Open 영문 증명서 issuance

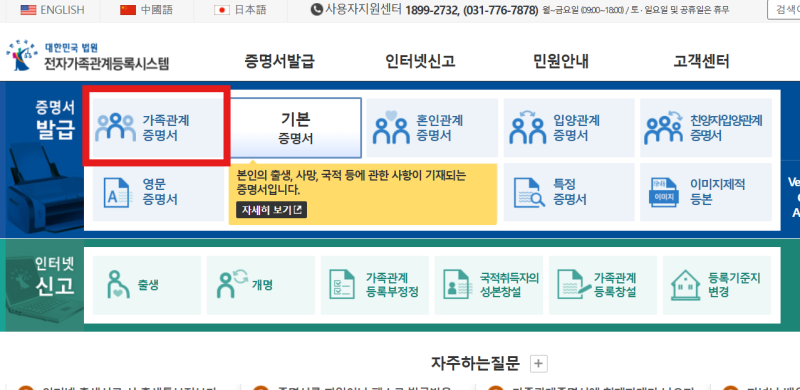(158, 192)
